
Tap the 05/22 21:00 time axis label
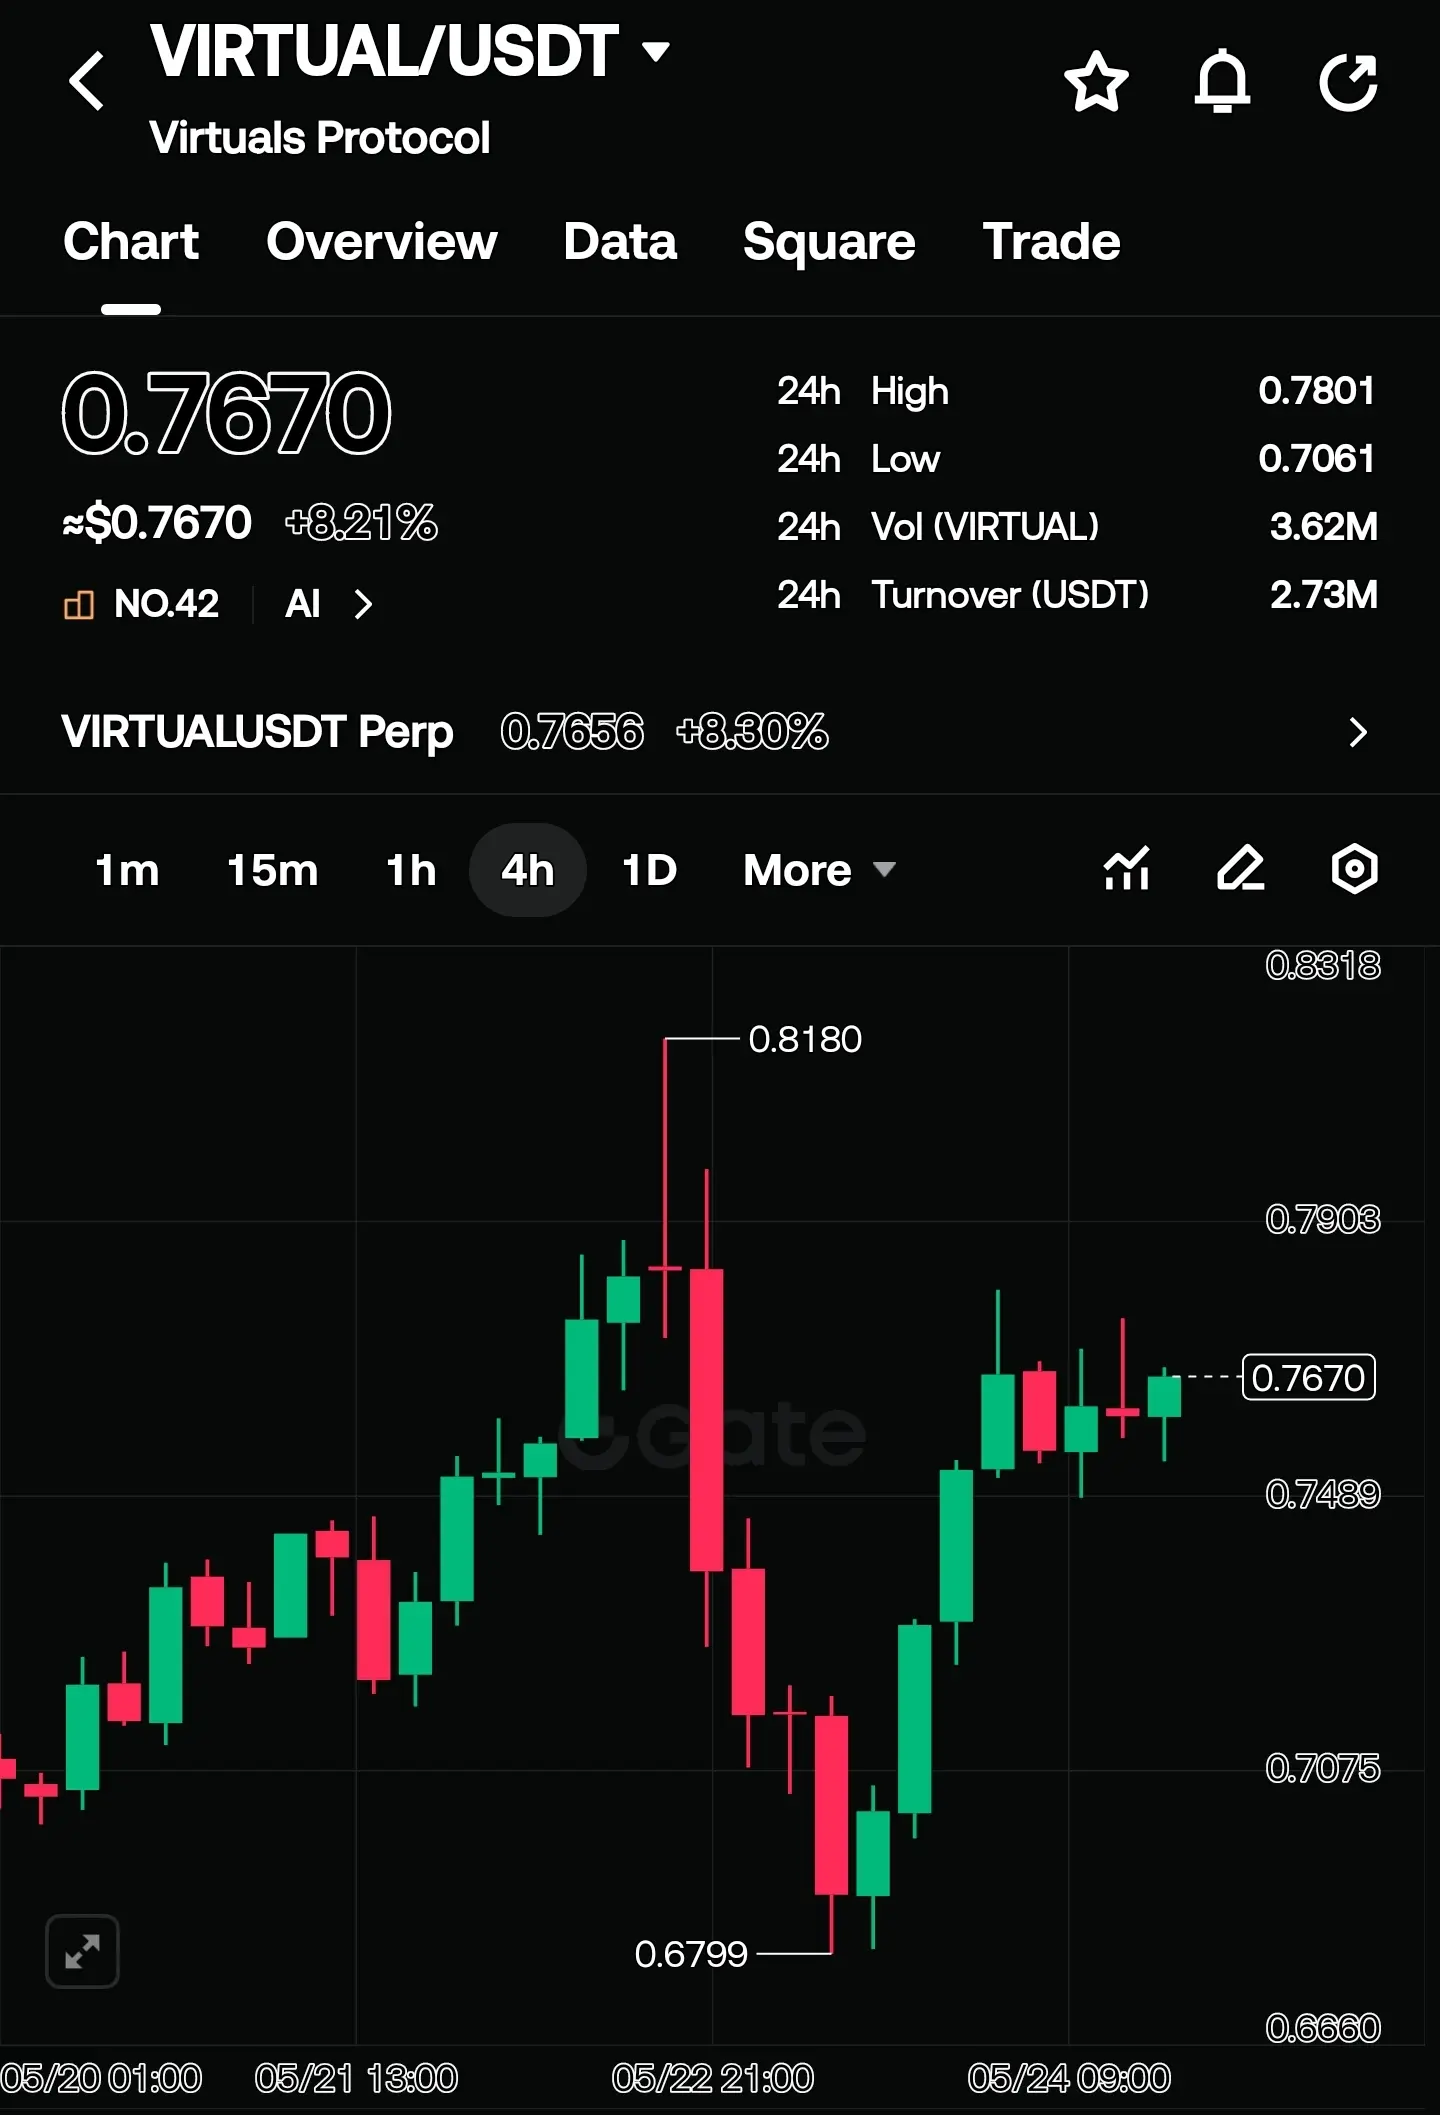click(713, 2078)
